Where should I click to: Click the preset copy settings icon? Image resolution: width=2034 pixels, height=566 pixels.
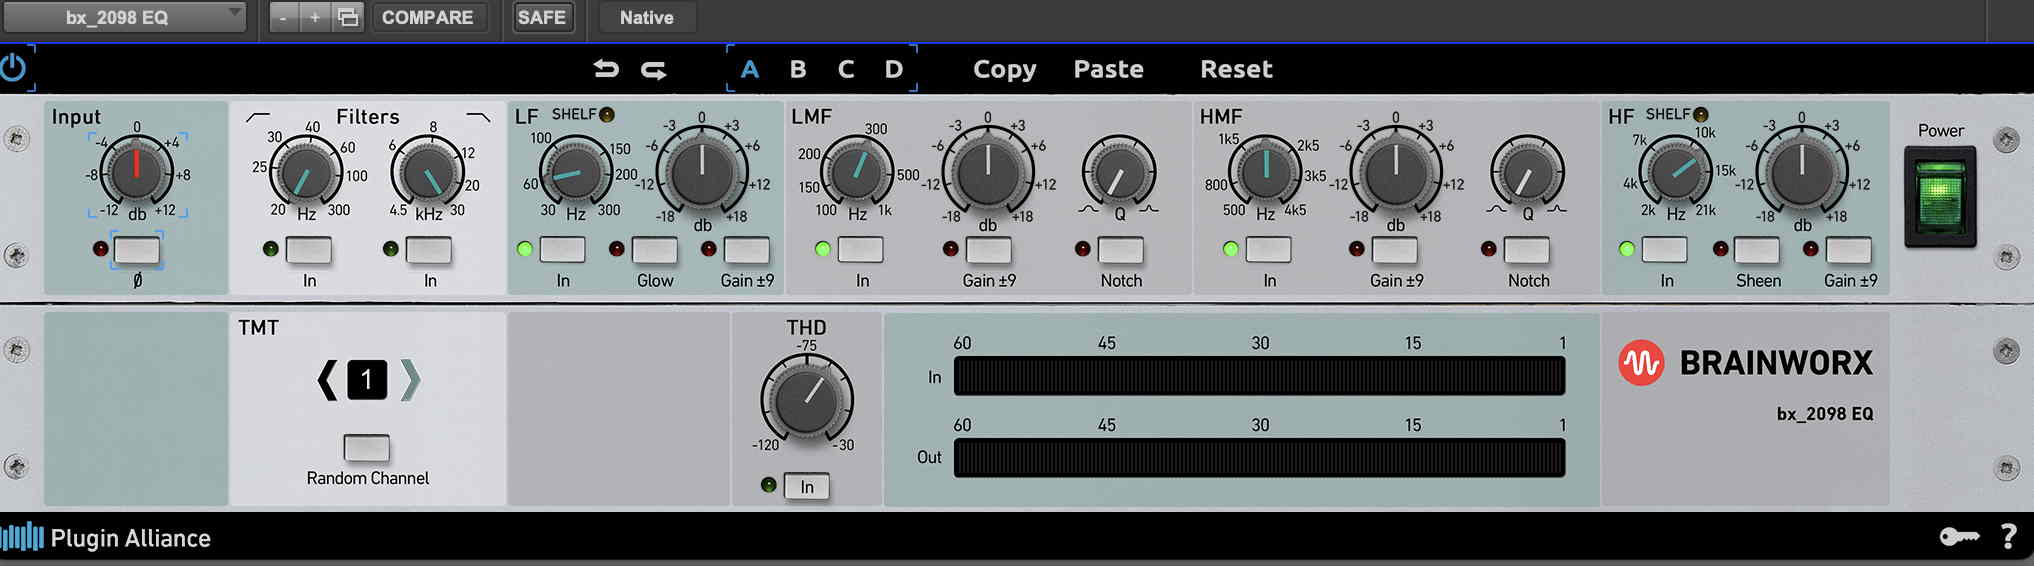click(x=347, y=17)
